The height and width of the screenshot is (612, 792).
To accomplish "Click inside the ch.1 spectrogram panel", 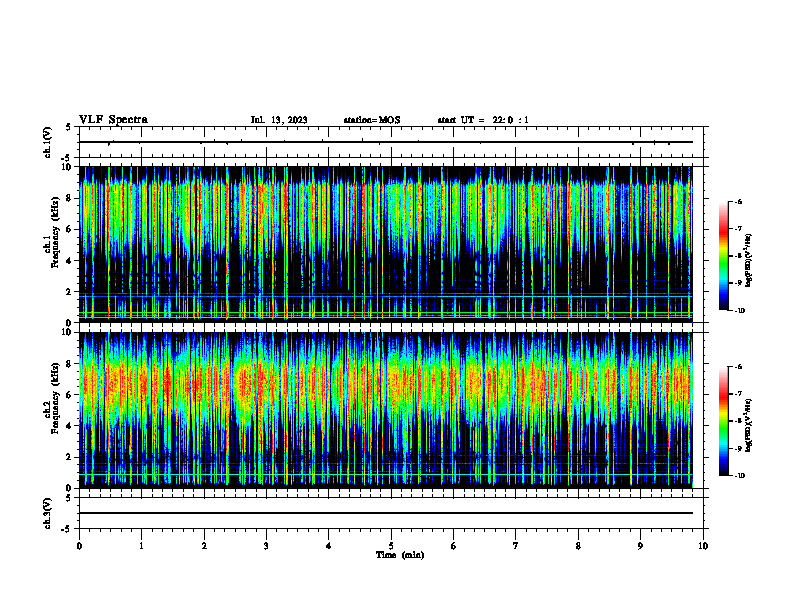I will [x=386, y=244].
